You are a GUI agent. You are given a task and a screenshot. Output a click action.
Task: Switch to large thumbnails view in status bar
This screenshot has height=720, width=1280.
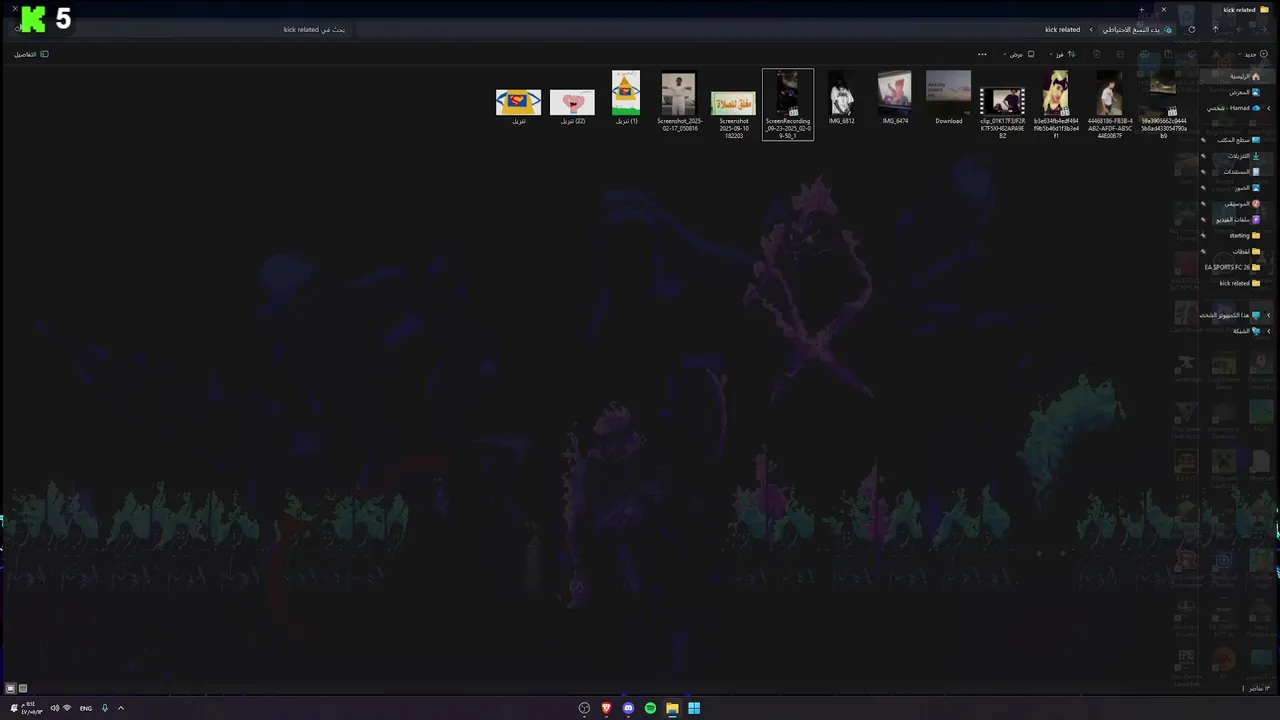[11, 688]
